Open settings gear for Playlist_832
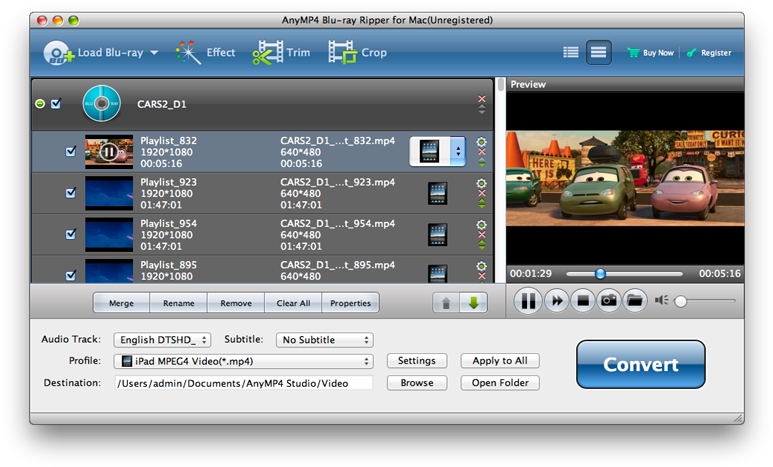Screen dimensions: 773x467 tap(482, 142)
